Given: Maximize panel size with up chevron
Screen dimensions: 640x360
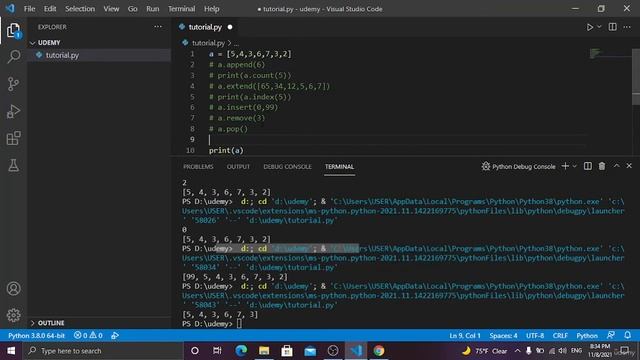Looking at the screenshot, I should tap(616, 166).
